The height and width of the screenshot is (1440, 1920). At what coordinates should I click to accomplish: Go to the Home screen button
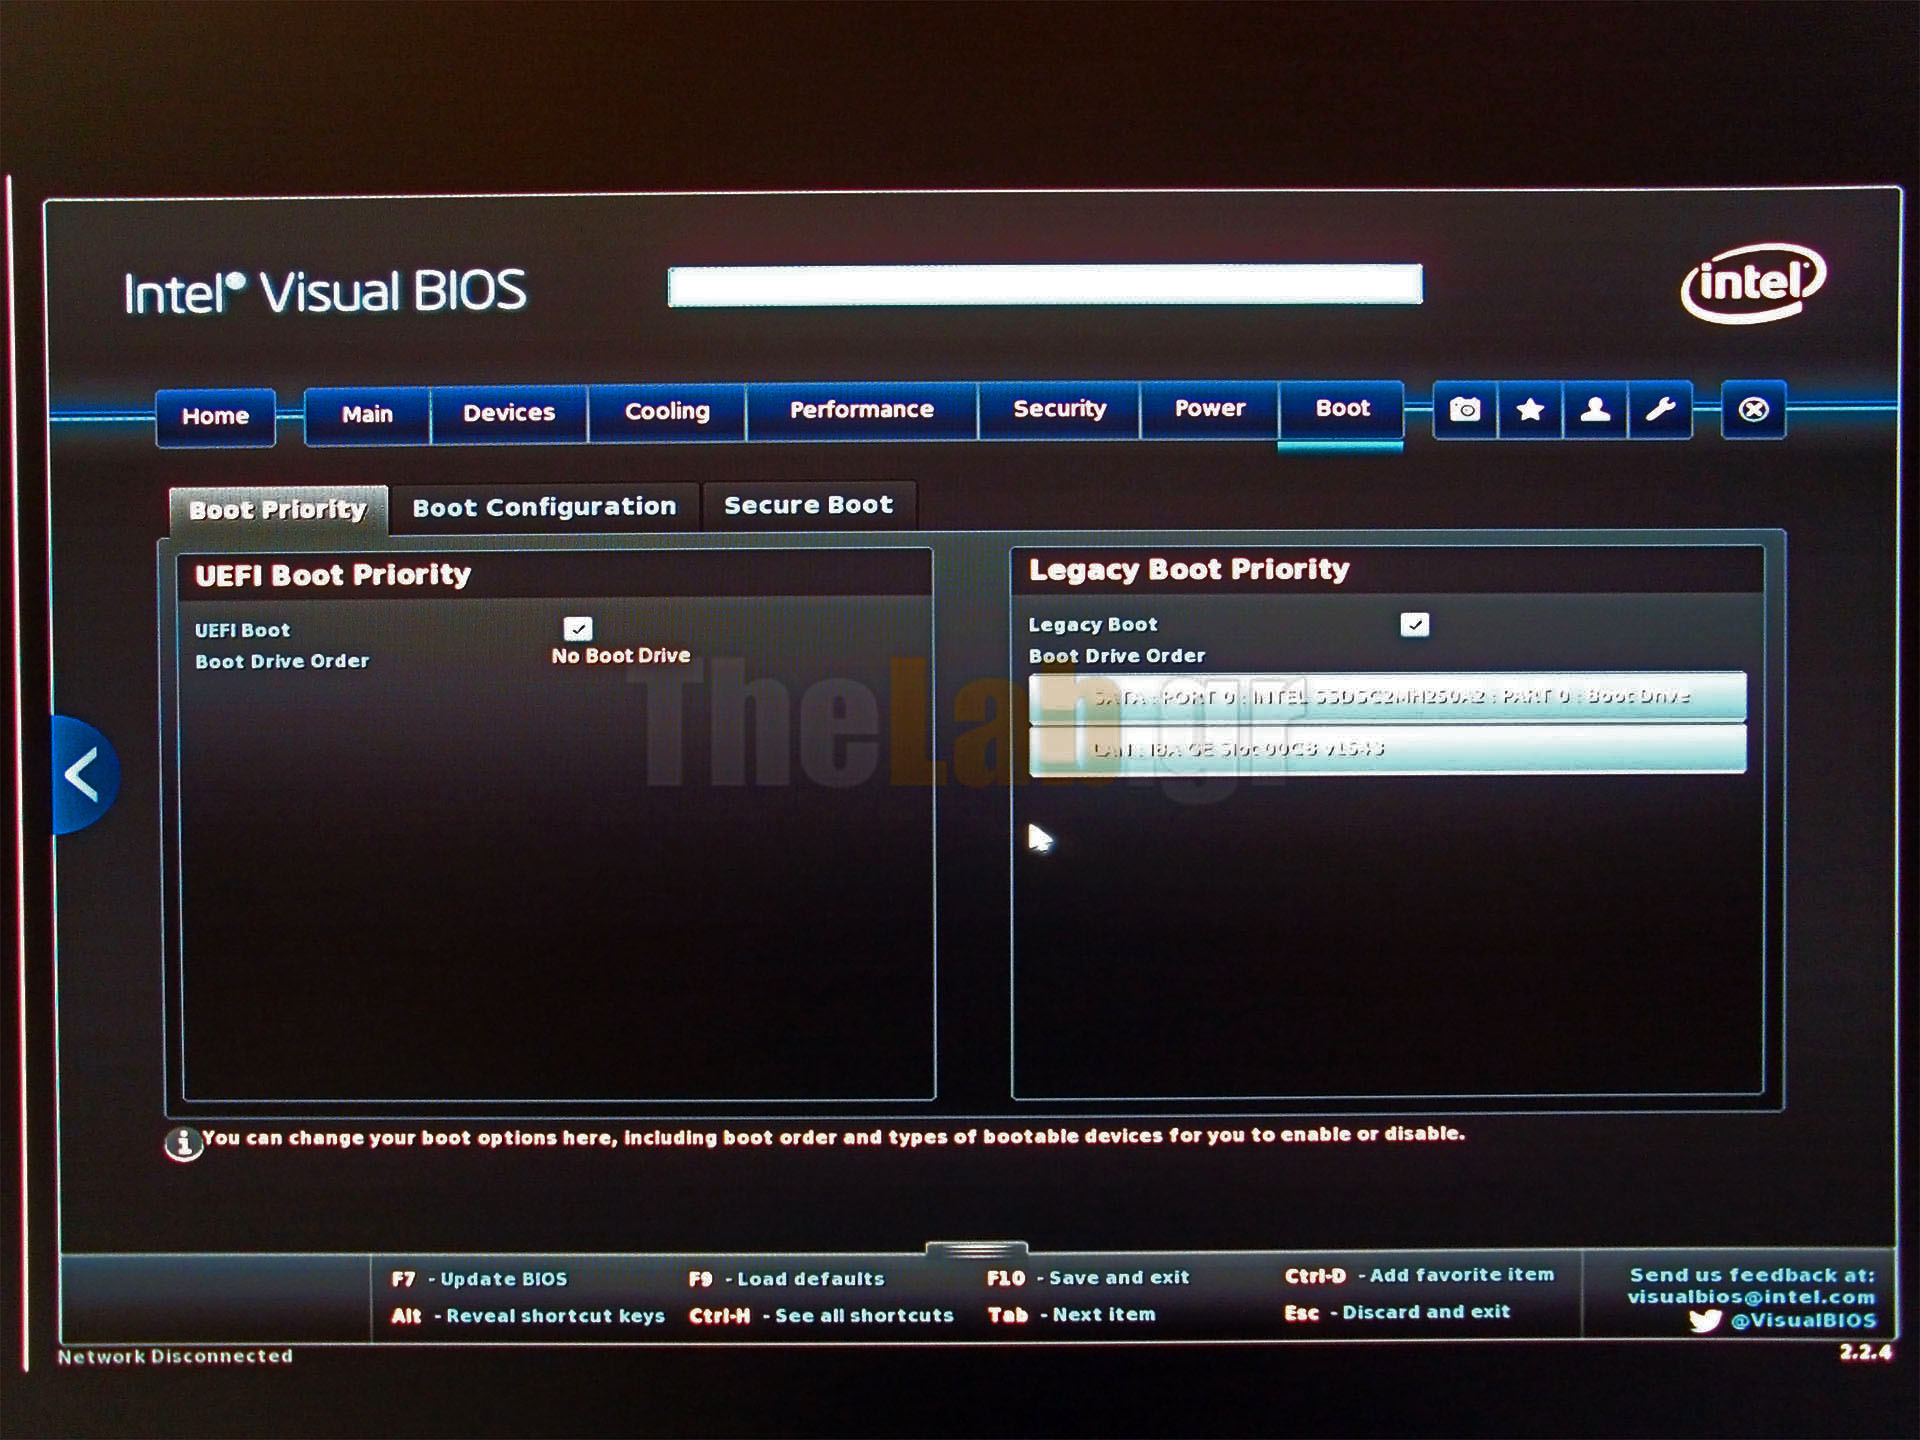(x=215, y=416)
